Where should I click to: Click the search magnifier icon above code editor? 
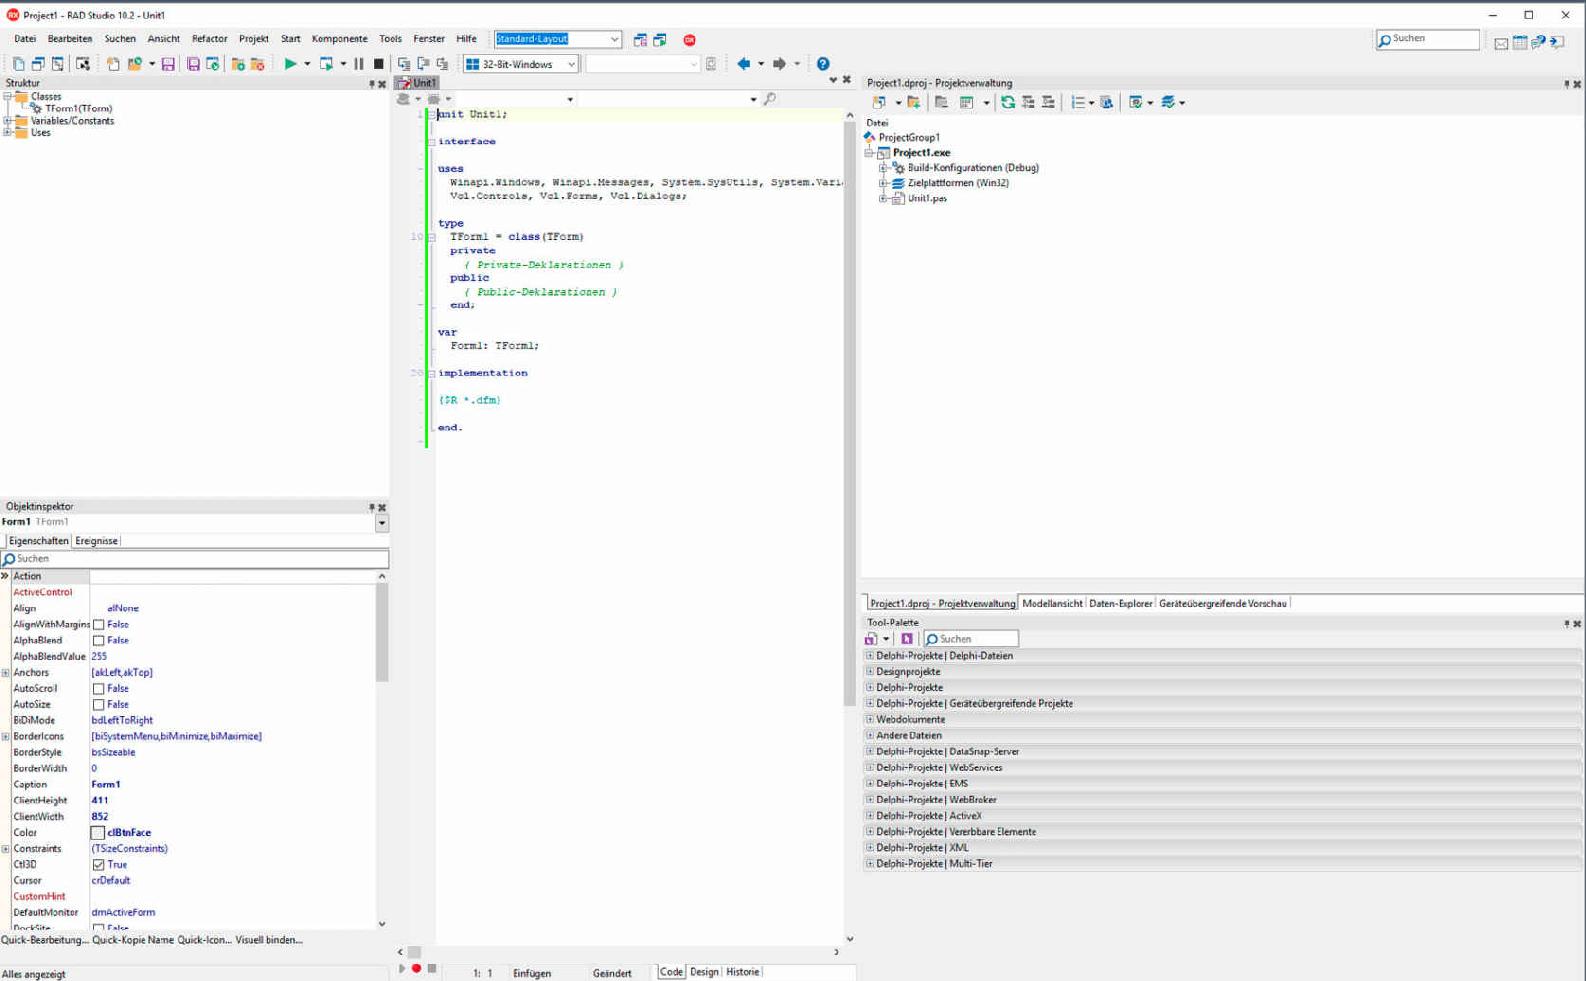coord(769,99)
